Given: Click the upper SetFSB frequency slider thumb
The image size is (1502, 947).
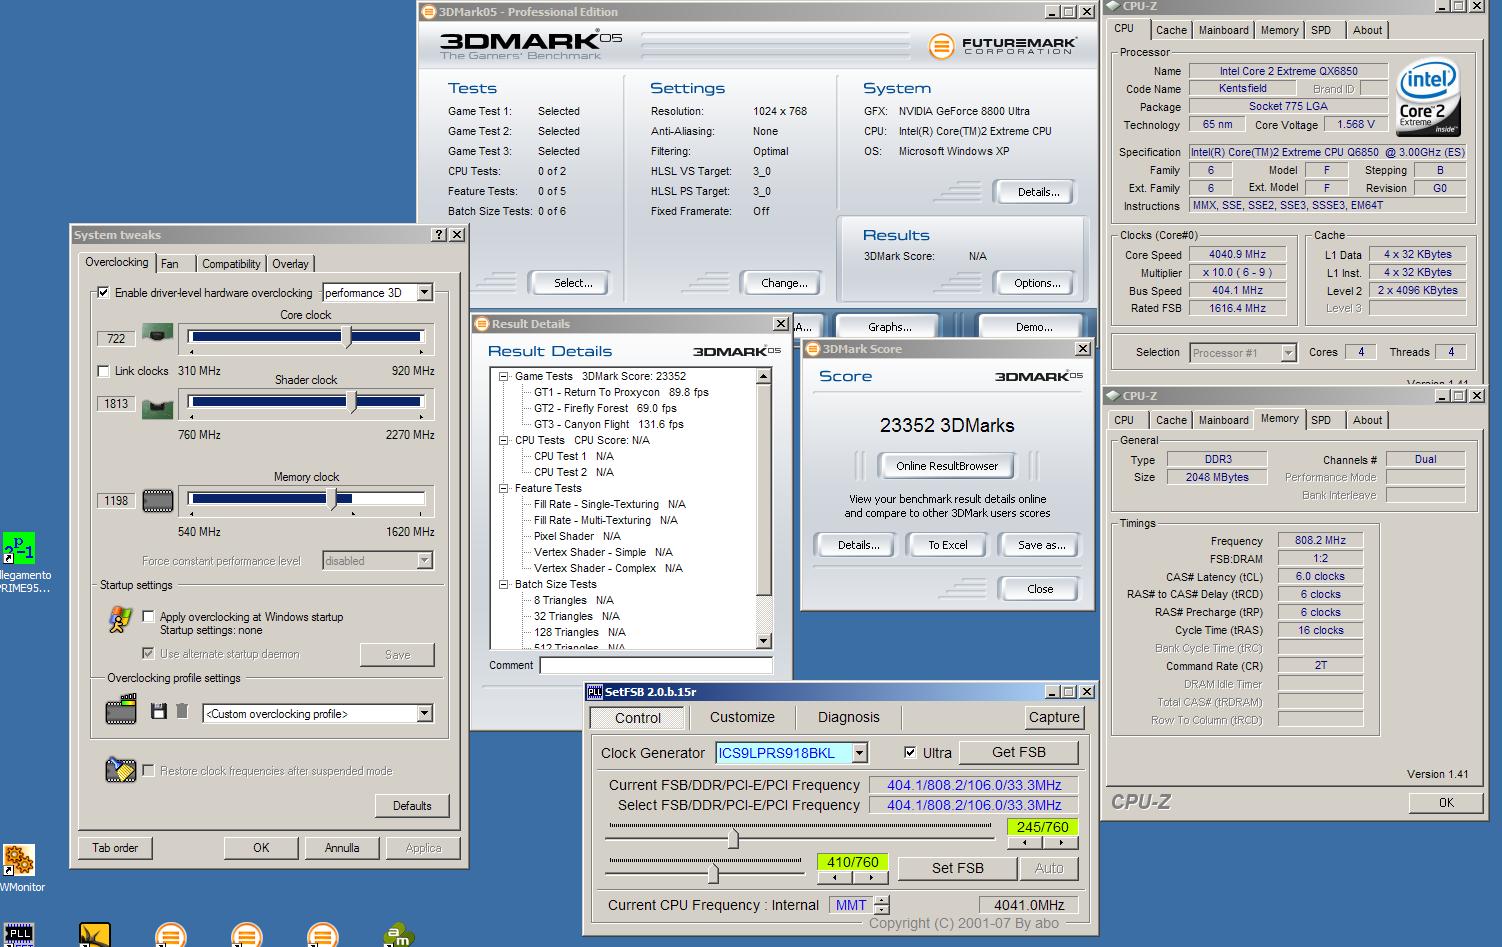Looking at the screenshot, I should [x=734, y=837].
